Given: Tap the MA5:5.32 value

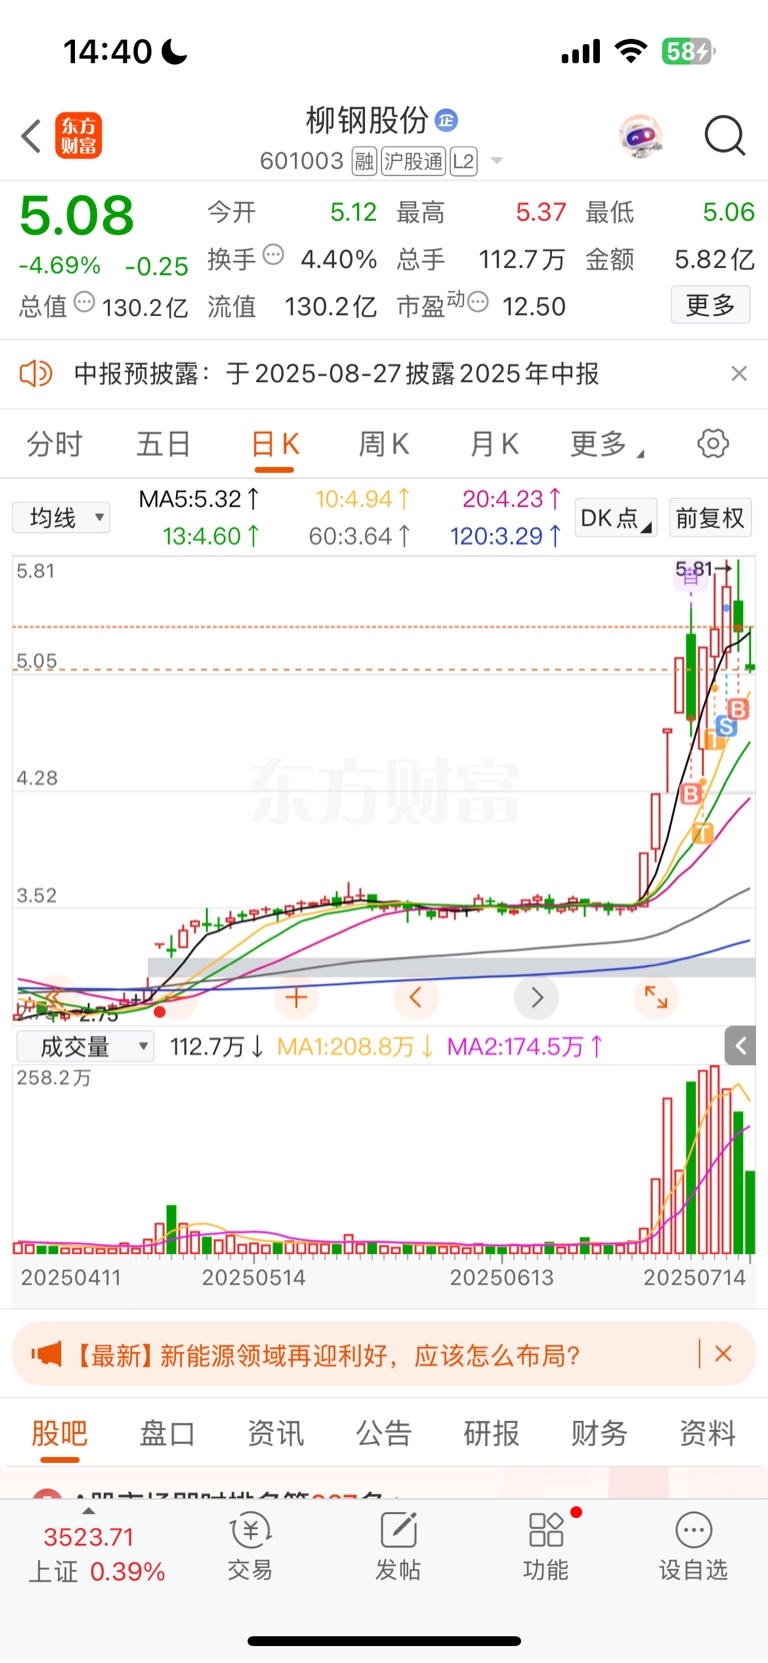Looking at the screenshot, I should click(x=198, y=499).
